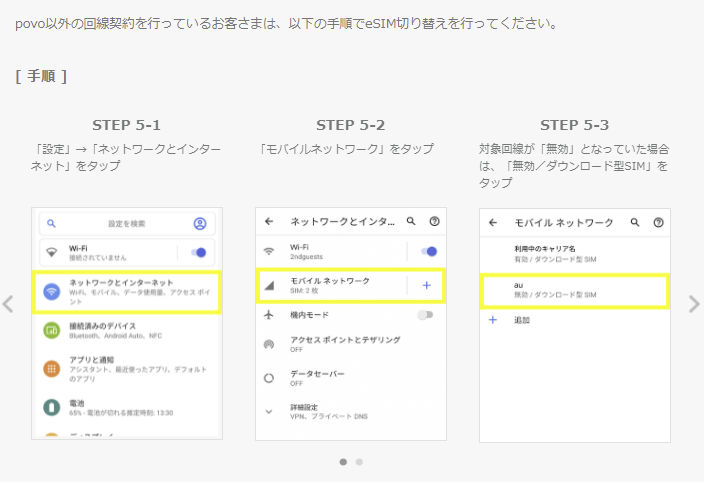Screen dimensions: 704x482
Task: Select the second carousel page dot
Action: click(359, 462)
